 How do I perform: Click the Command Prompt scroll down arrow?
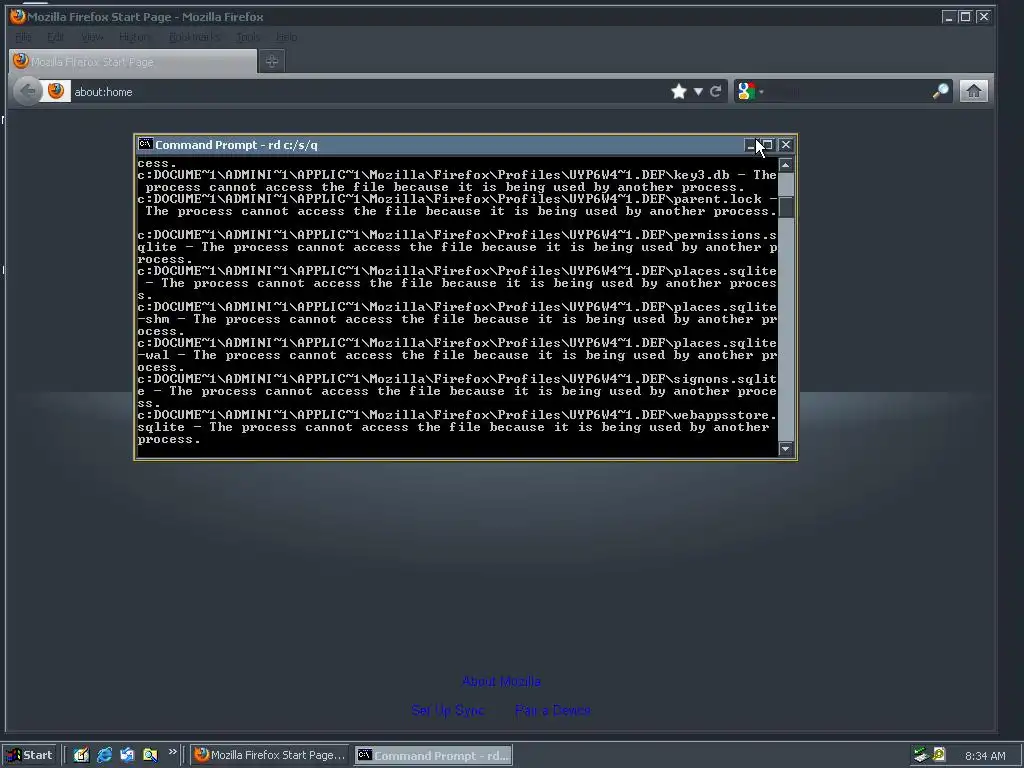(x=786, y=449)
